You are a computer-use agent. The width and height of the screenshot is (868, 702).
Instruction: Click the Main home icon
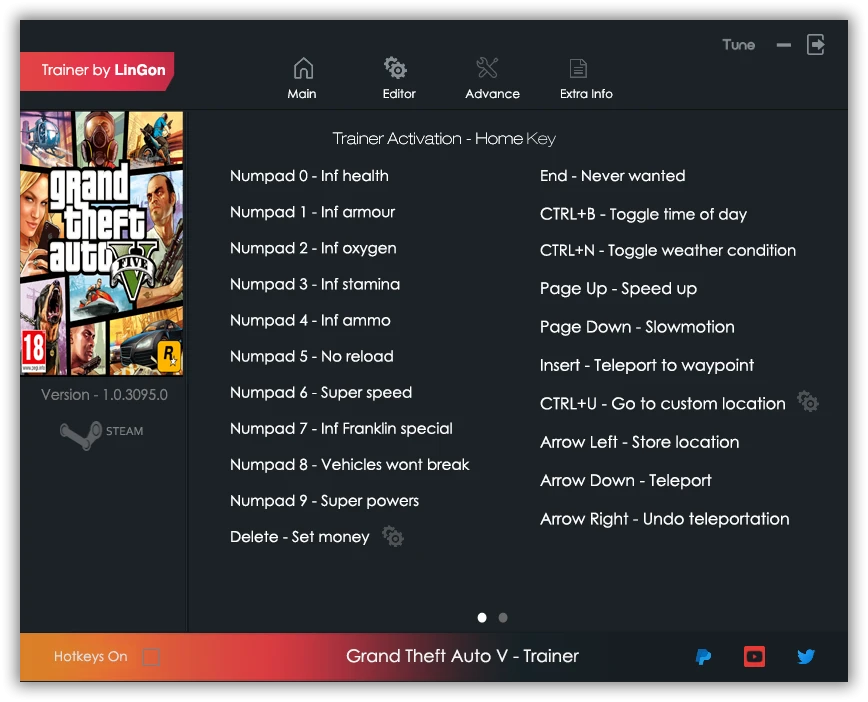click(302, 67)
